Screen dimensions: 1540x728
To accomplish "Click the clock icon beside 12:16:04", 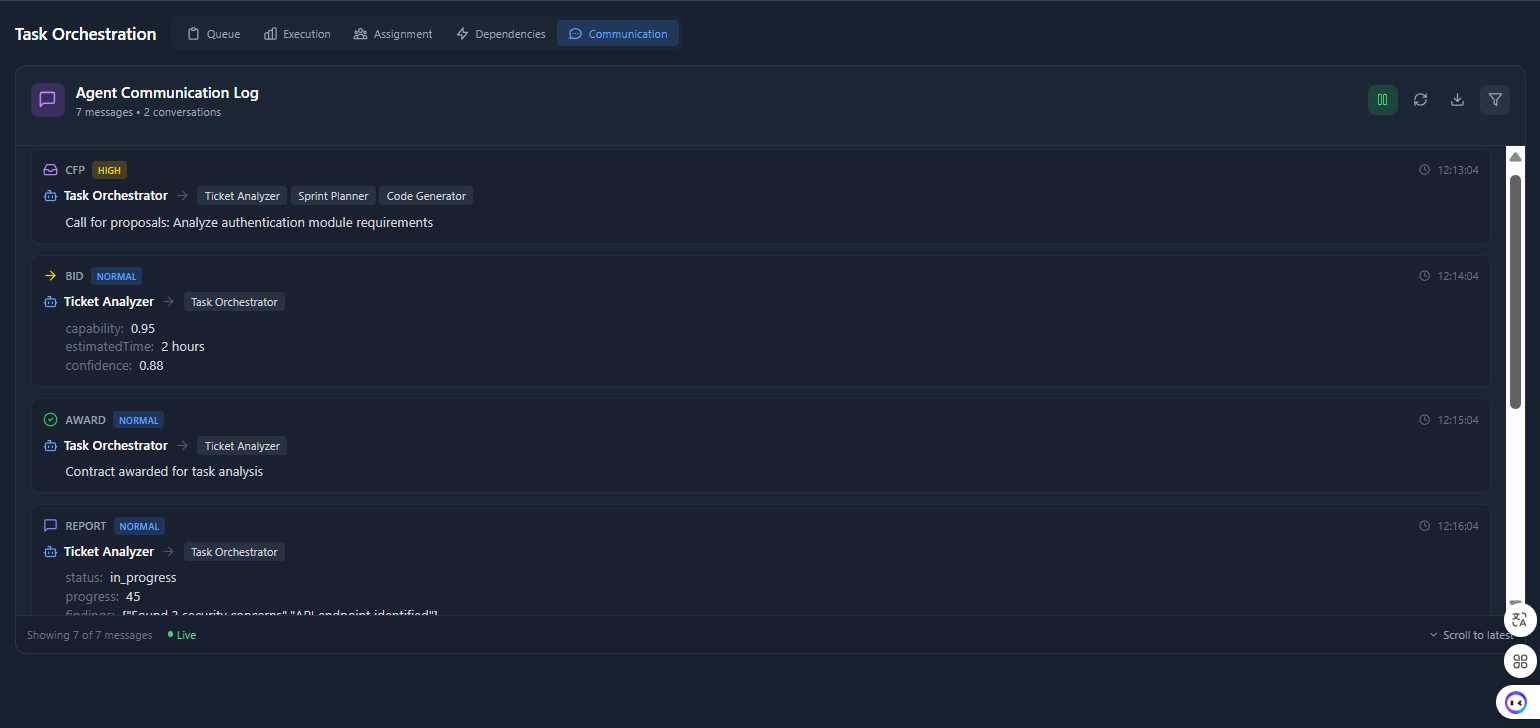I will coord(1425,526).
